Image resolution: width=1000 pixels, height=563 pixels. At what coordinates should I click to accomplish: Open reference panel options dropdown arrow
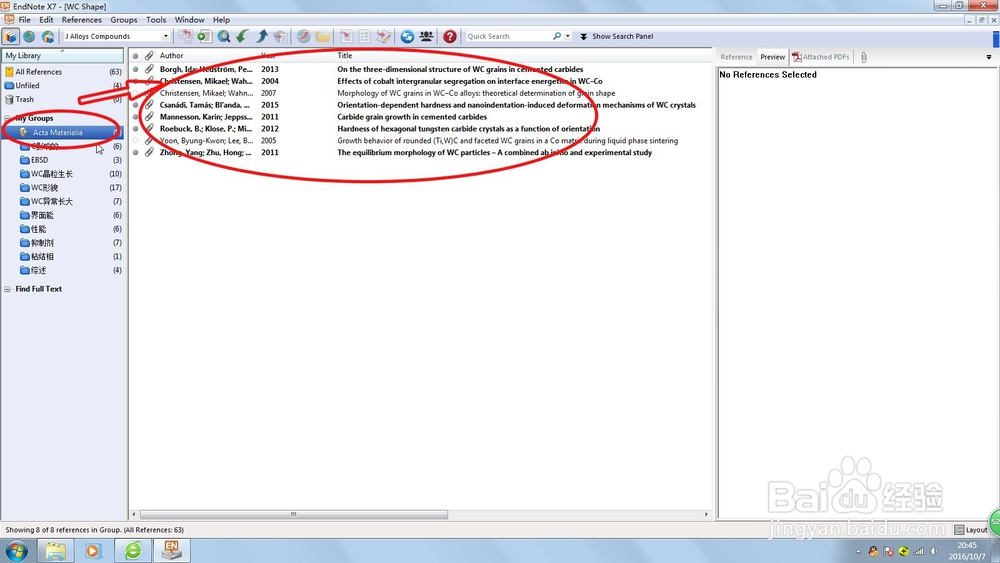[989, 57]
